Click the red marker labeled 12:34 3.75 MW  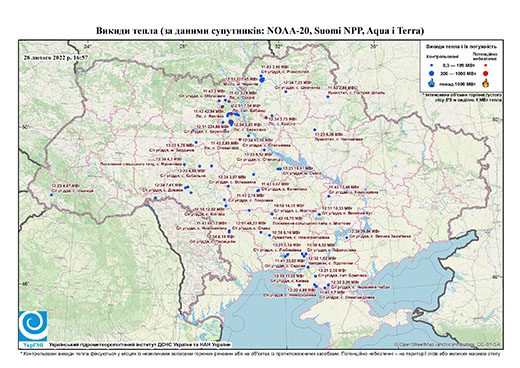click(266, 117)
